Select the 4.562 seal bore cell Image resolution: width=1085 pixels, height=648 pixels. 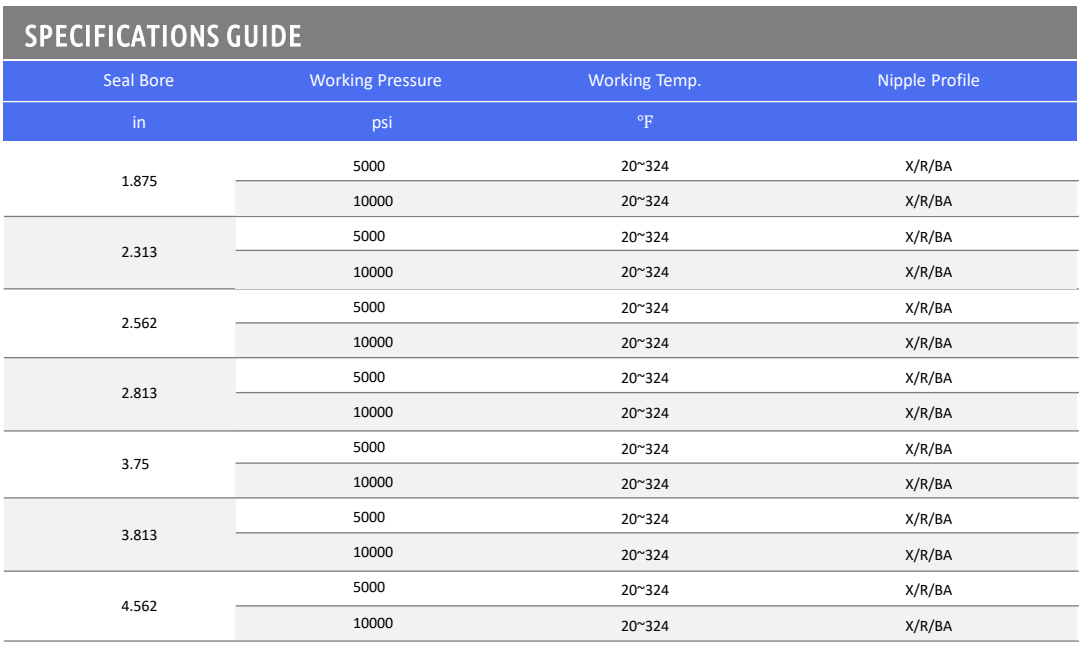pyautogui.click(x=140, y=606)
